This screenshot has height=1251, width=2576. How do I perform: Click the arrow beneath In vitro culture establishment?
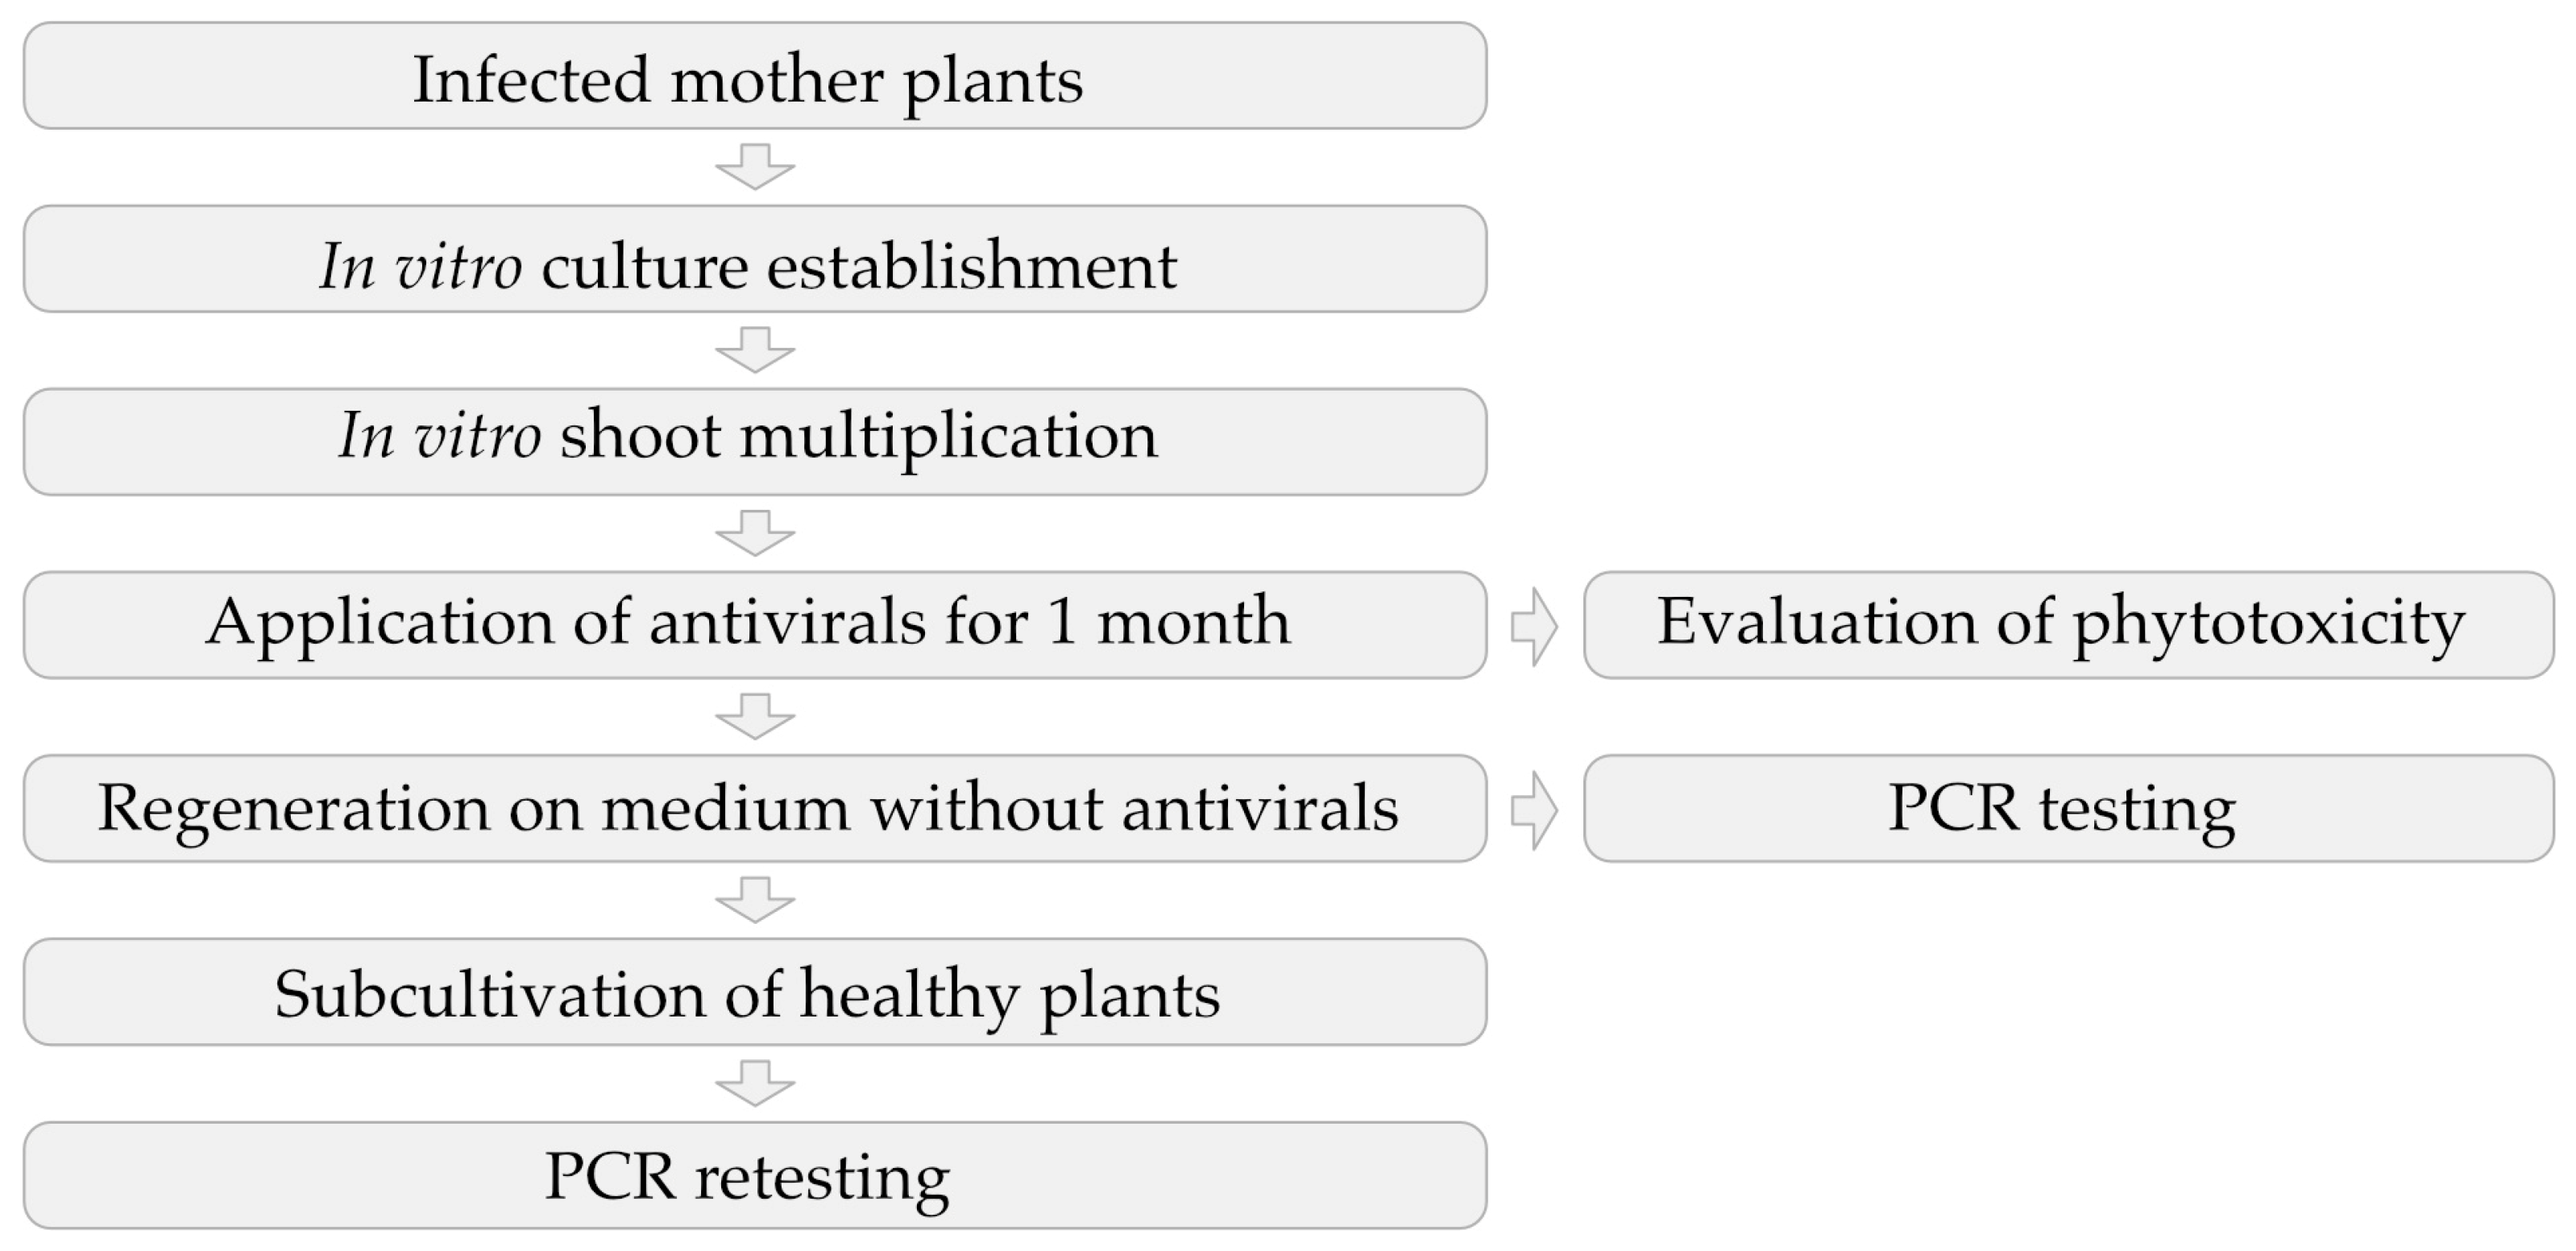point(755,349)
